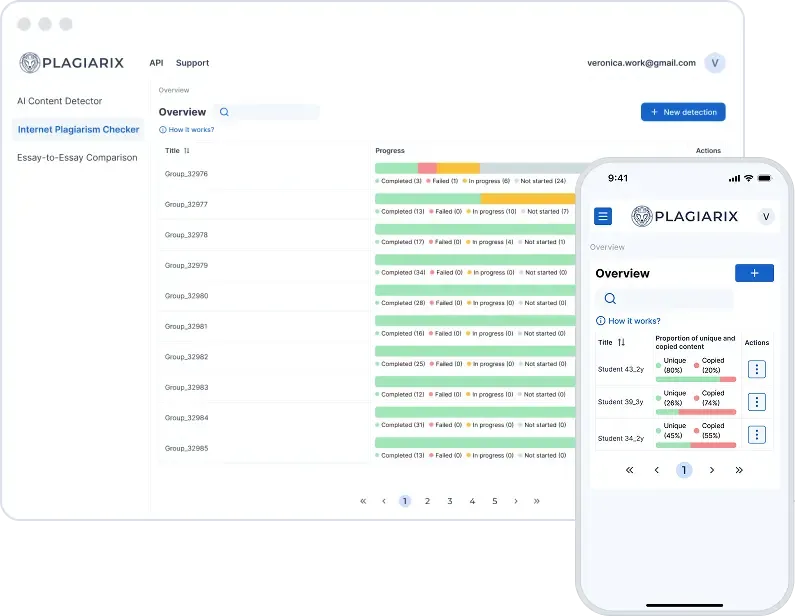Go to next page on phone pagination

coord(712,470)
